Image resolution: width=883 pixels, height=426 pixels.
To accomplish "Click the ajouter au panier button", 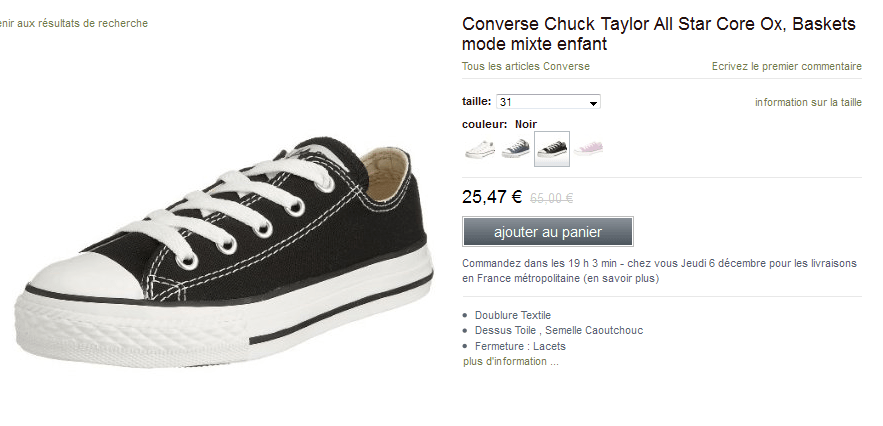I will [x=547, y=232].
